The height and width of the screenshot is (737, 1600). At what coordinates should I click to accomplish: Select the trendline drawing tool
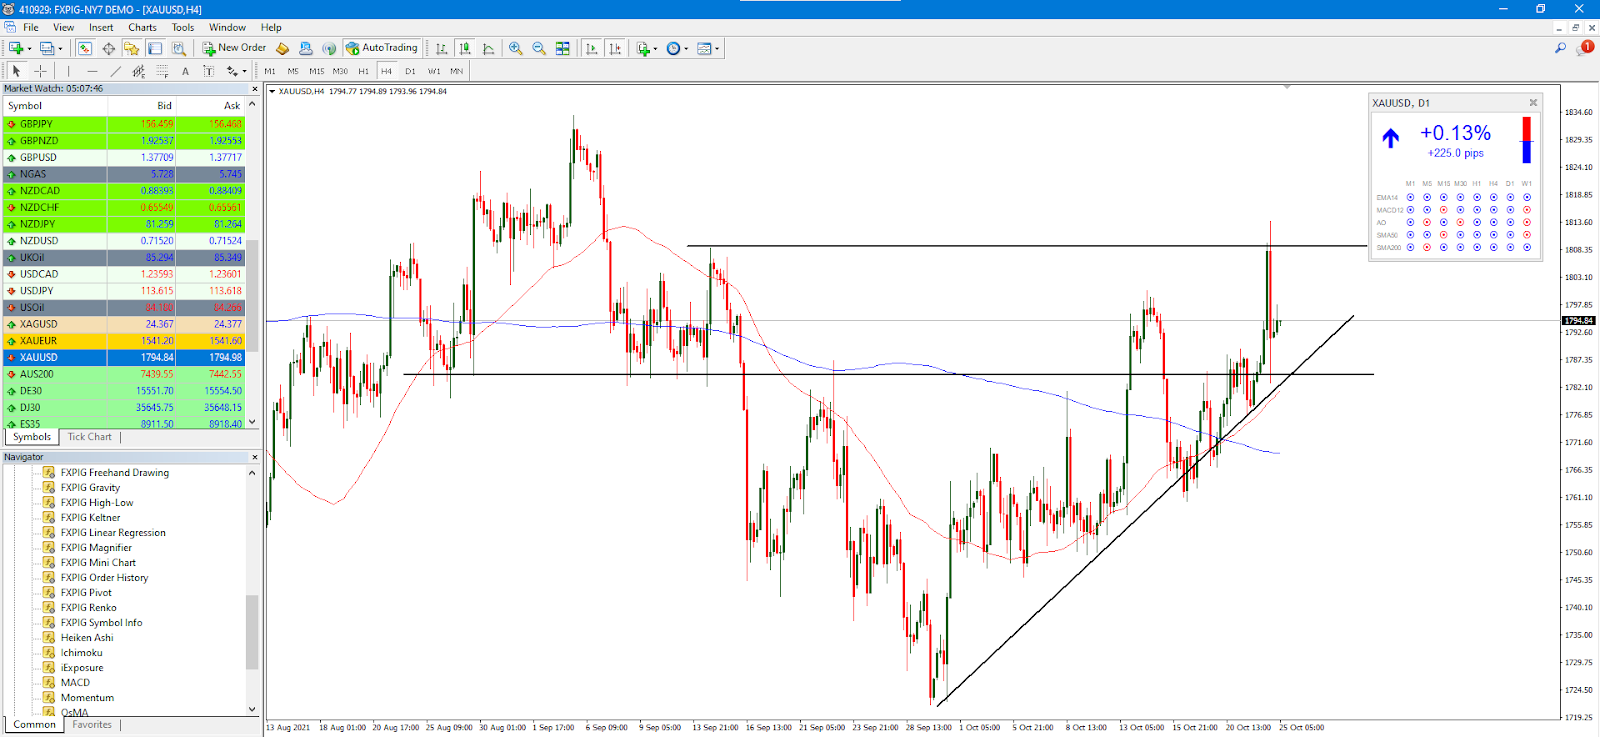click(115, 71)
